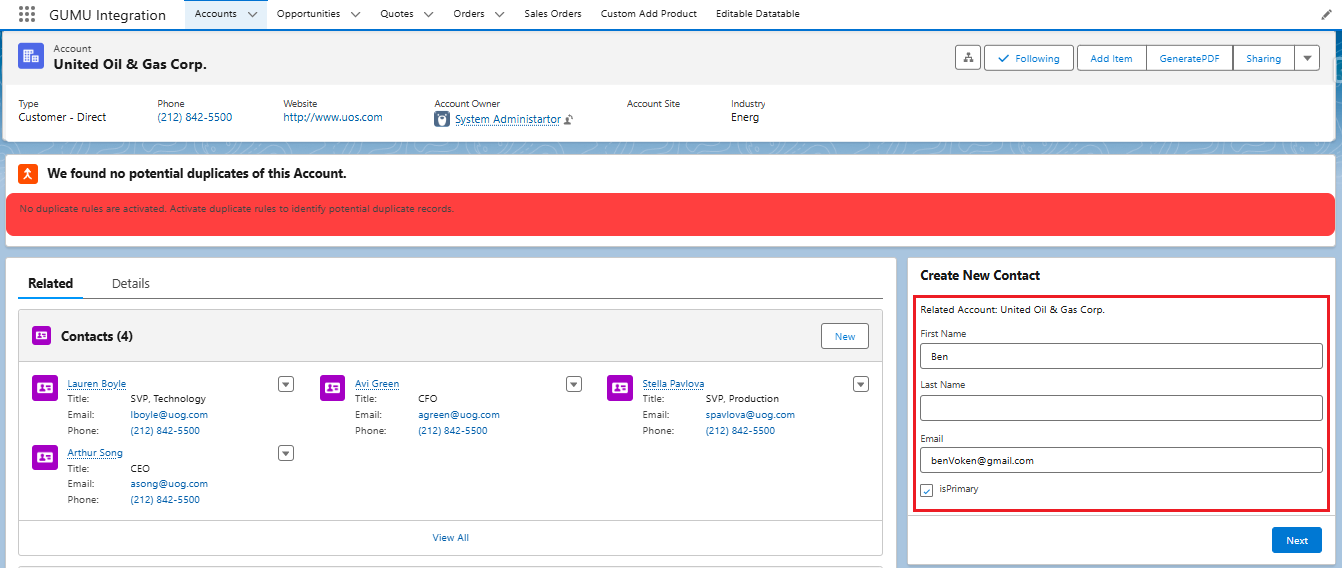This screenshot has width=1342, height=568.
Task: View account hierarchy icon
Action: (968, 58)
